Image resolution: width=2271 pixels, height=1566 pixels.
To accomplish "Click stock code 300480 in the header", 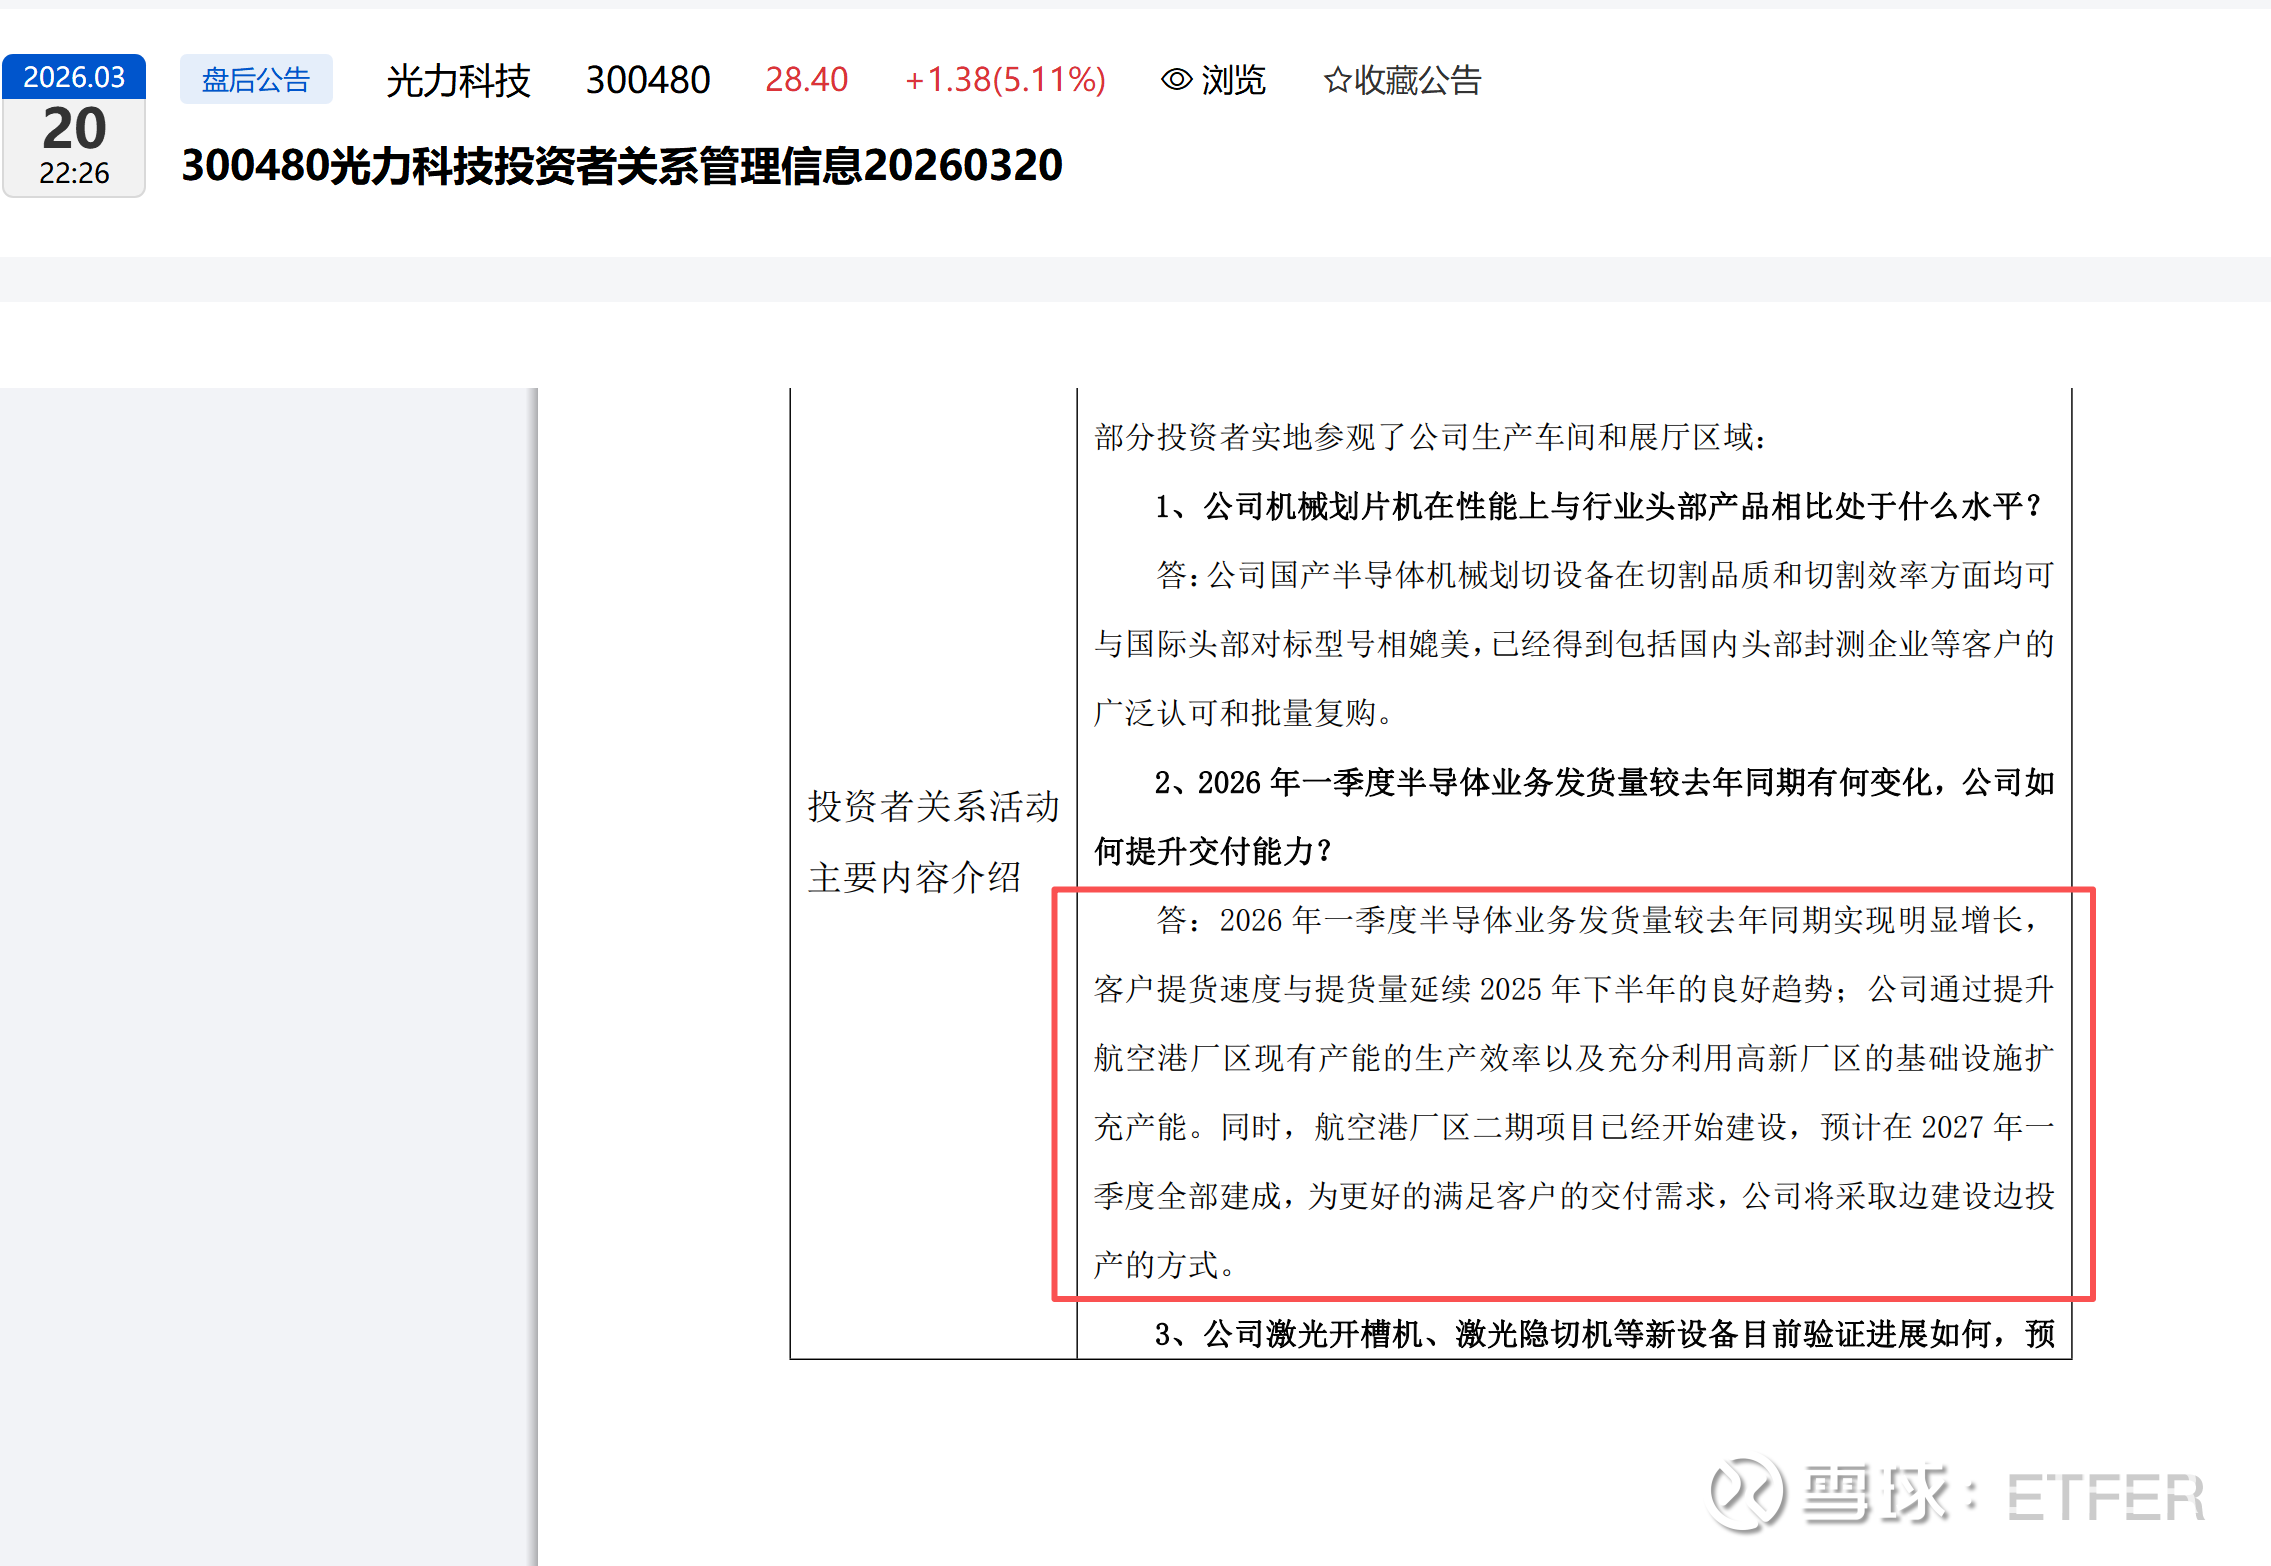I will tap(647, 80).
